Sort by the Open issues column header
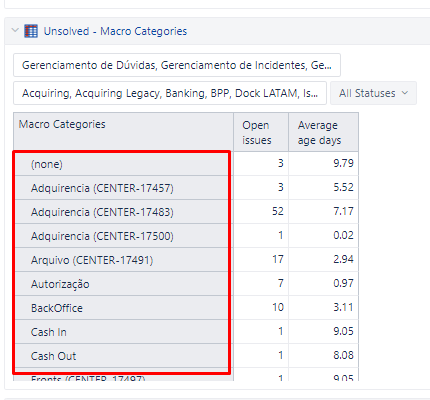The image size is (430, 400). (261, 132)
